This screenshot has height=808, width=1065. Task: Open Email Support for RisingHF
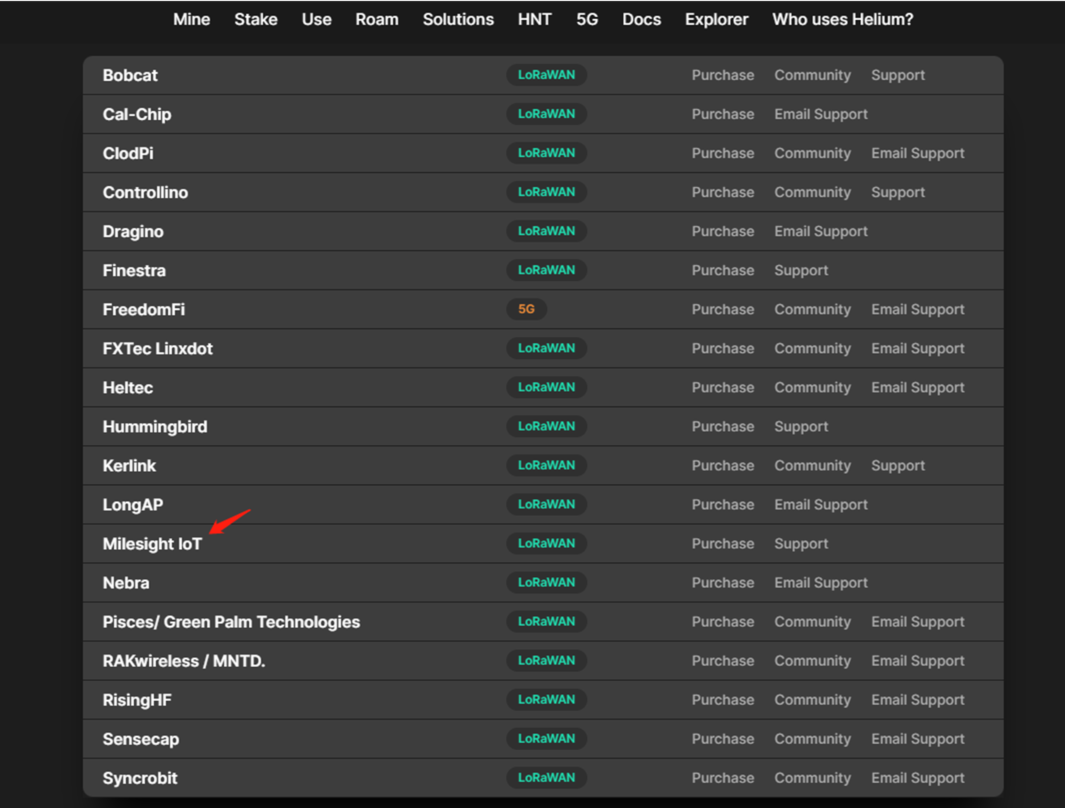tap(918, 700)
